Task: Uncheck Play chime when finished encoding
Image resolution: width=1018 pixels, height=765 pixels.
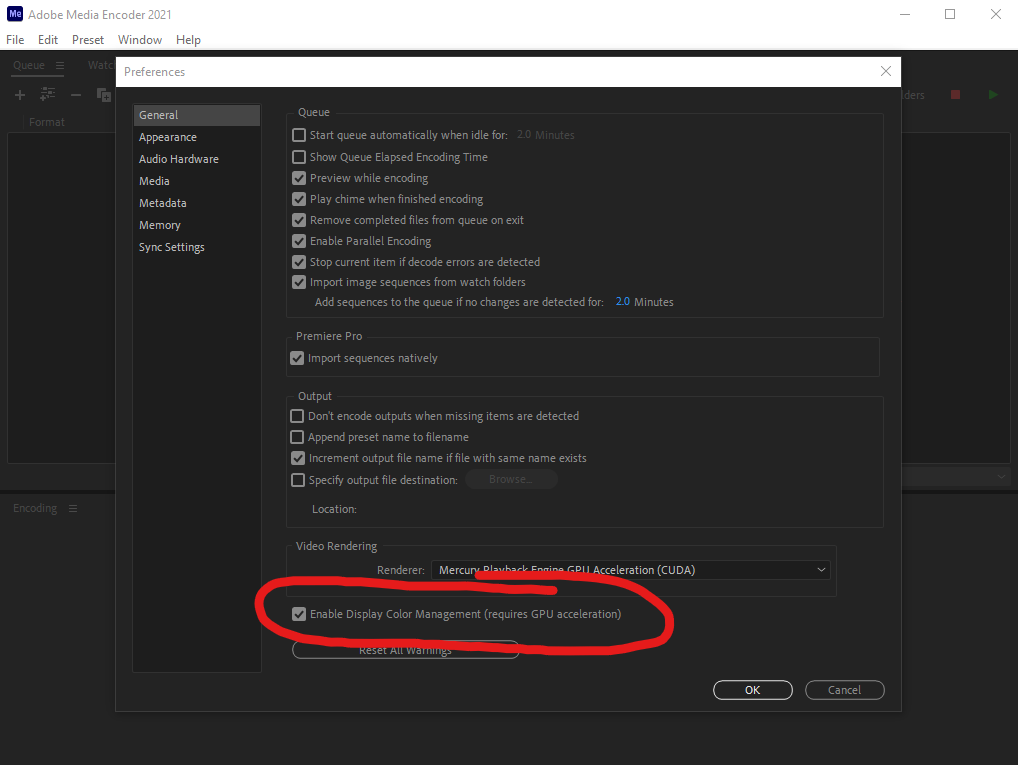Action: (298, 199)
